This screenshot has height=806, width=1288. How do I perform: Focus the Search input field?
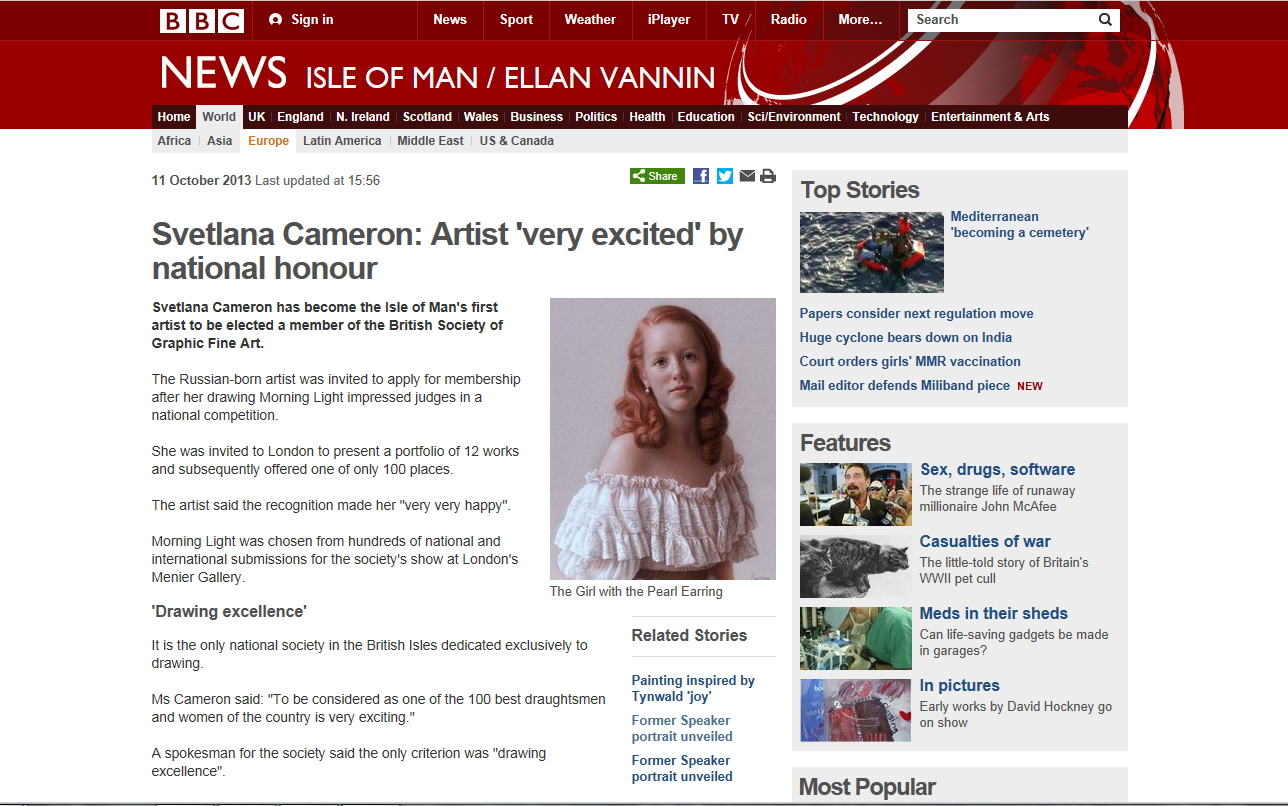tap(1003, 19)
